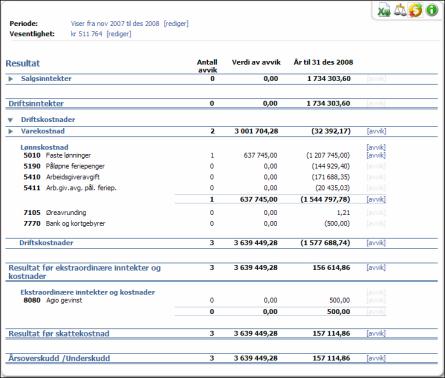Edit the Periode setting via rediger
Image resolution: width=445 pixels, height=378 pixels.
176,24
